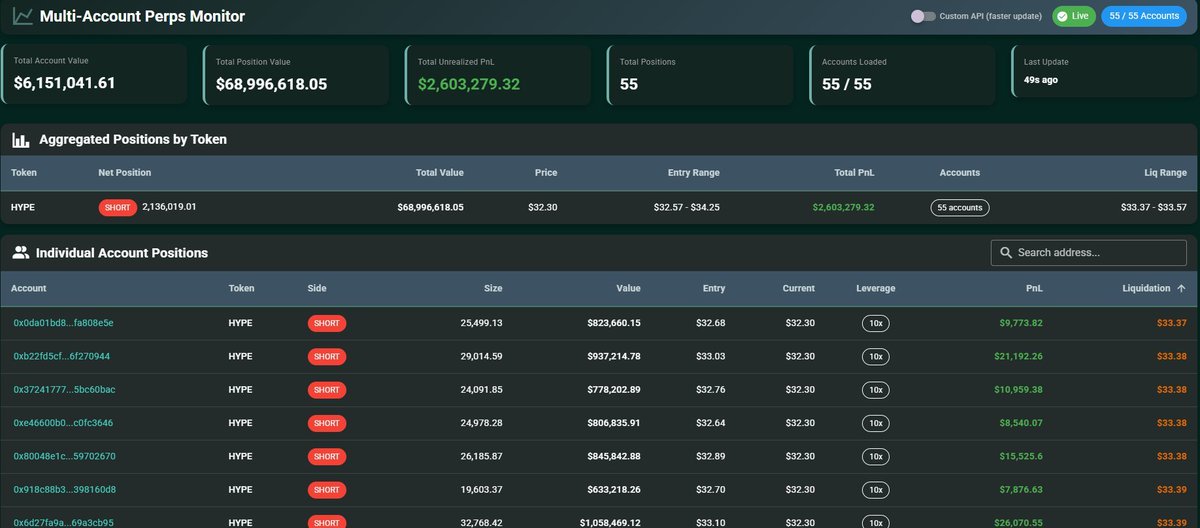The height and width of the screenshot is (528, 1200).
Task: Sort individual positions by Side column
Action: (318, 289)
